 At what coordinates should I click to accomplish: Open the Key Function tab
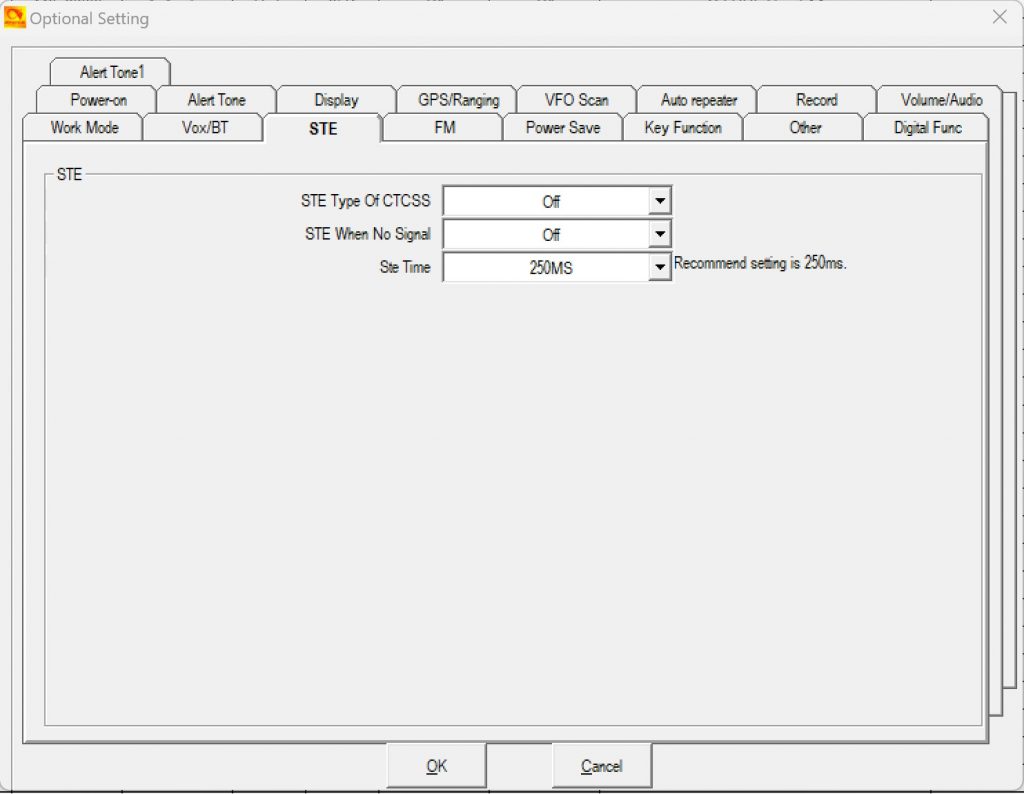pos(683,128)
